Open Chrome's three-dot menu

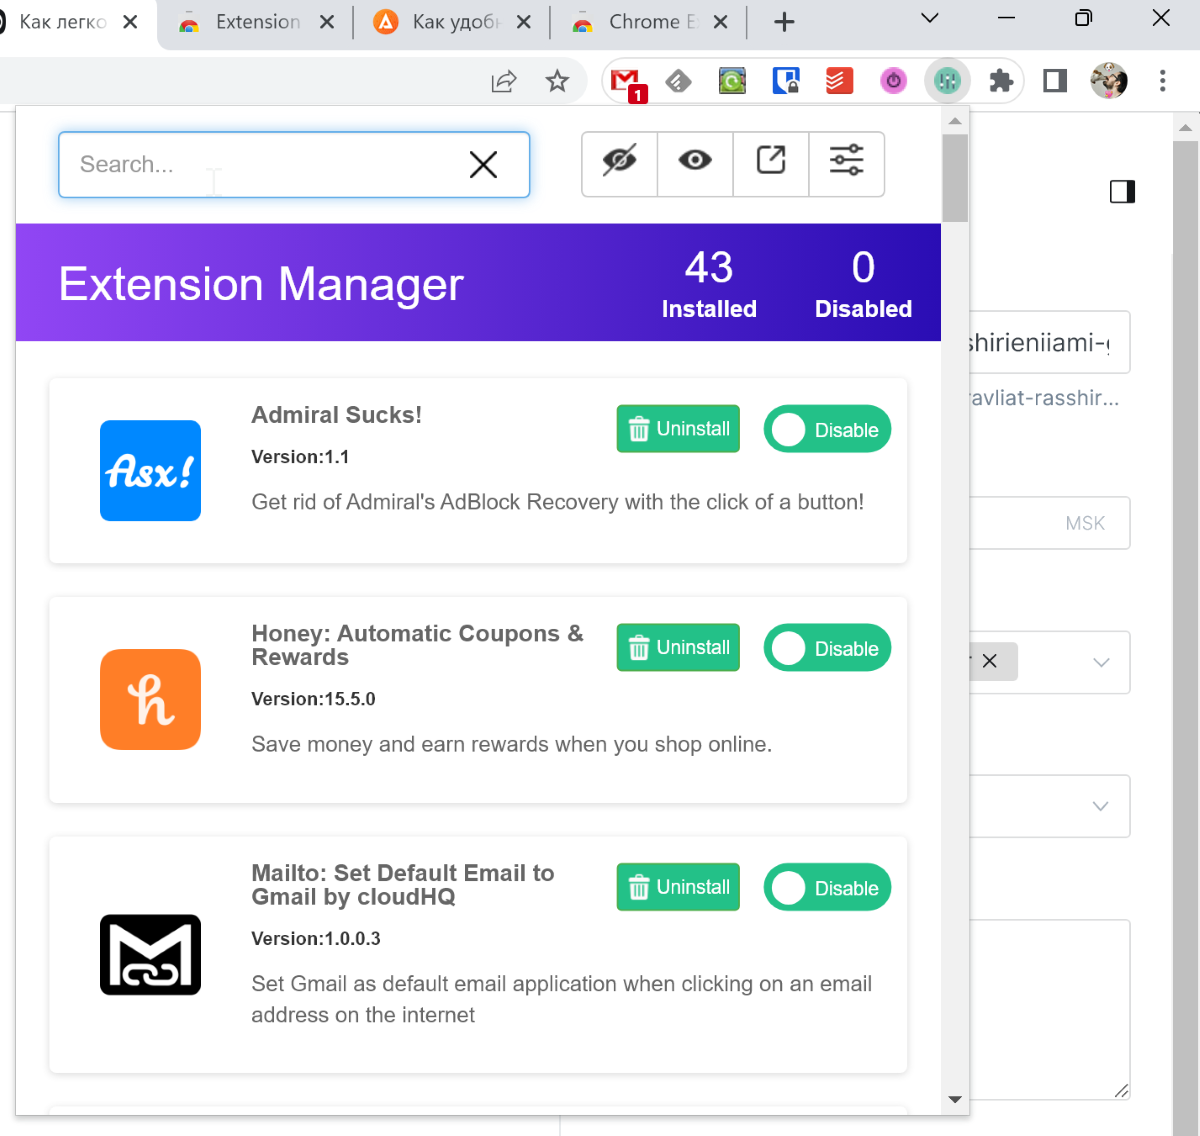[1162, 81]
